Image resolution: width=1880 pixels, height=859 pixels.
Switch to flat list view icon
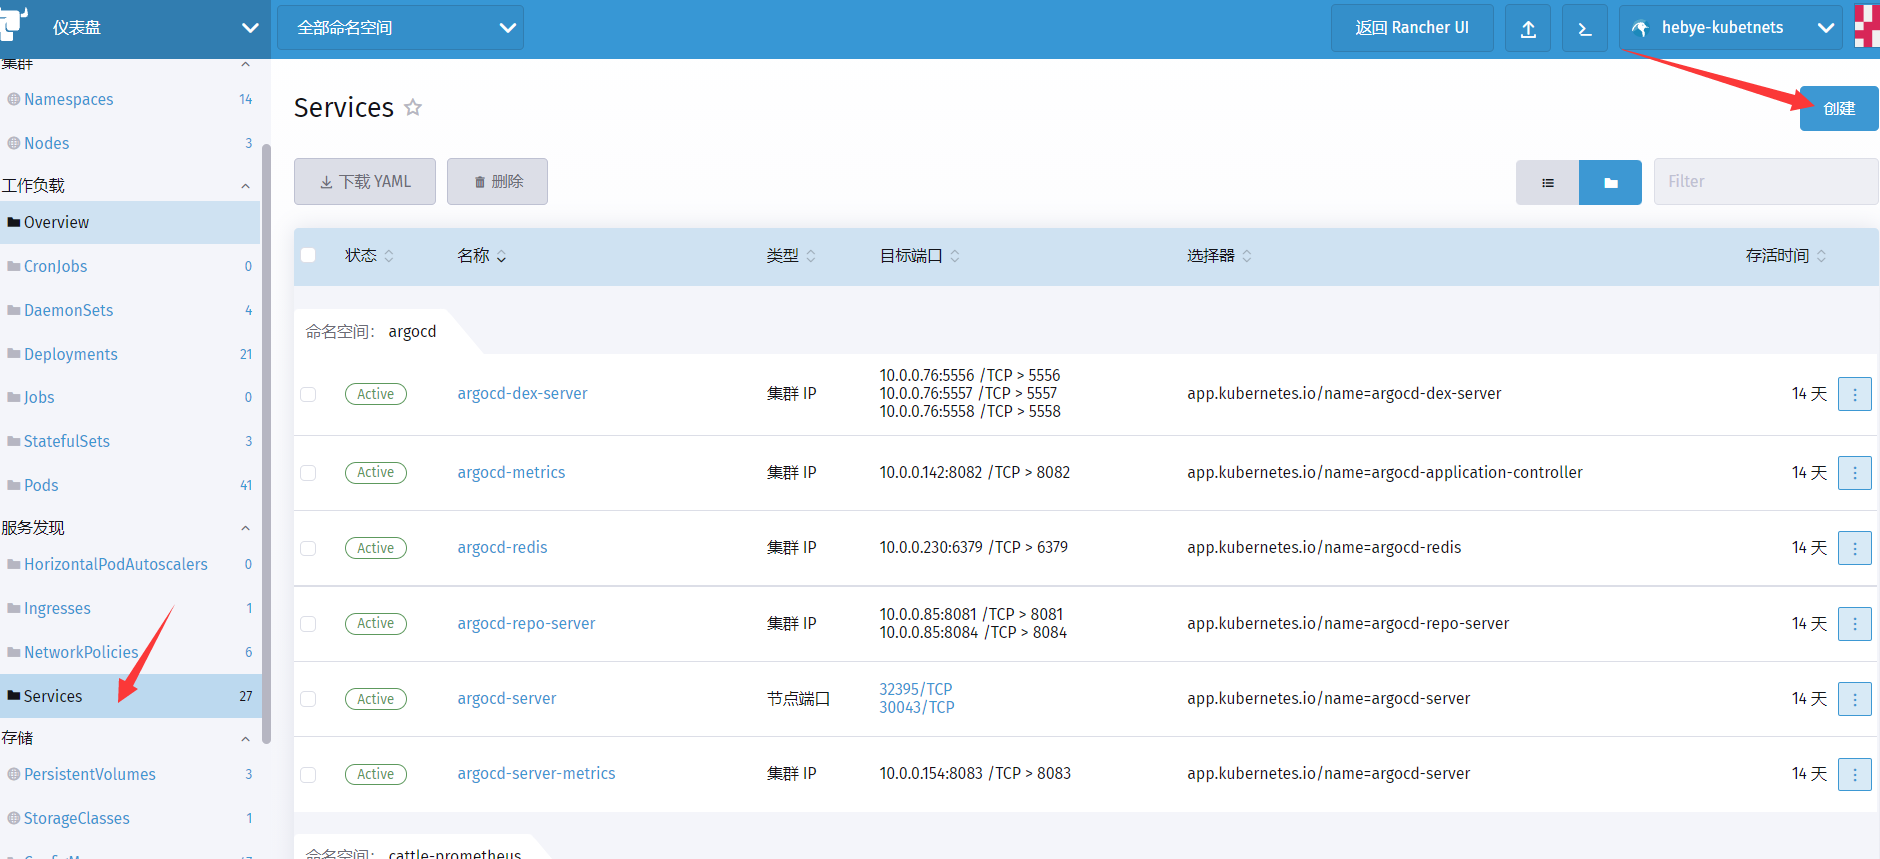[x=1547, y=182]
